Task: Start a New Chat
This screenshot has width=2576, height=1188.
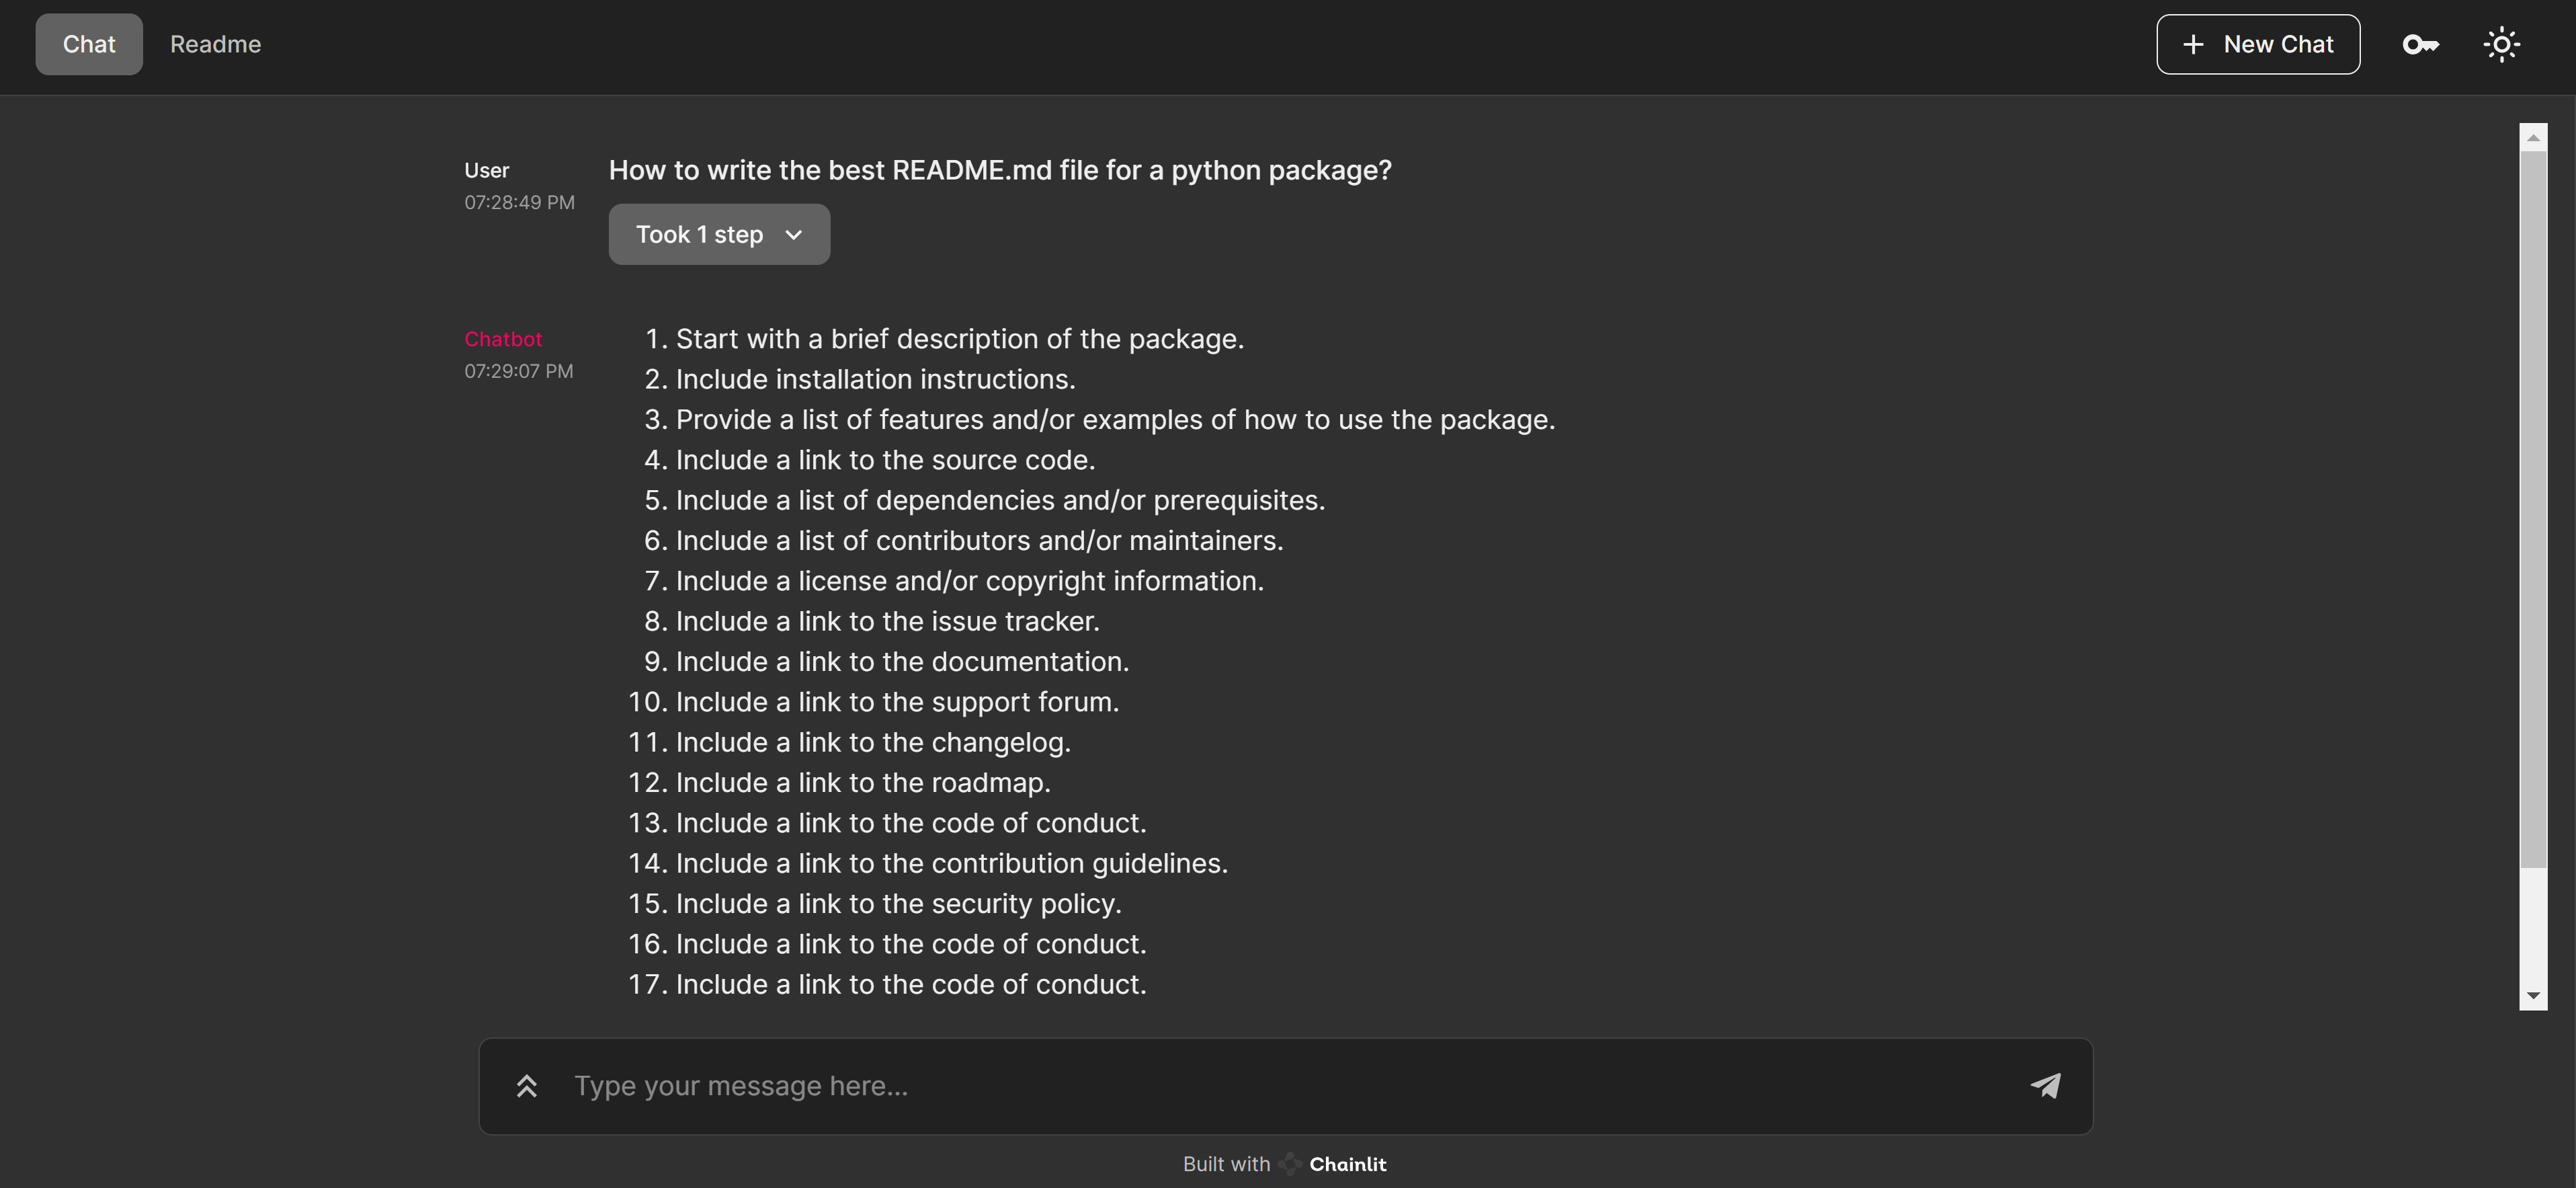Action: click(x=2277, y=44)
